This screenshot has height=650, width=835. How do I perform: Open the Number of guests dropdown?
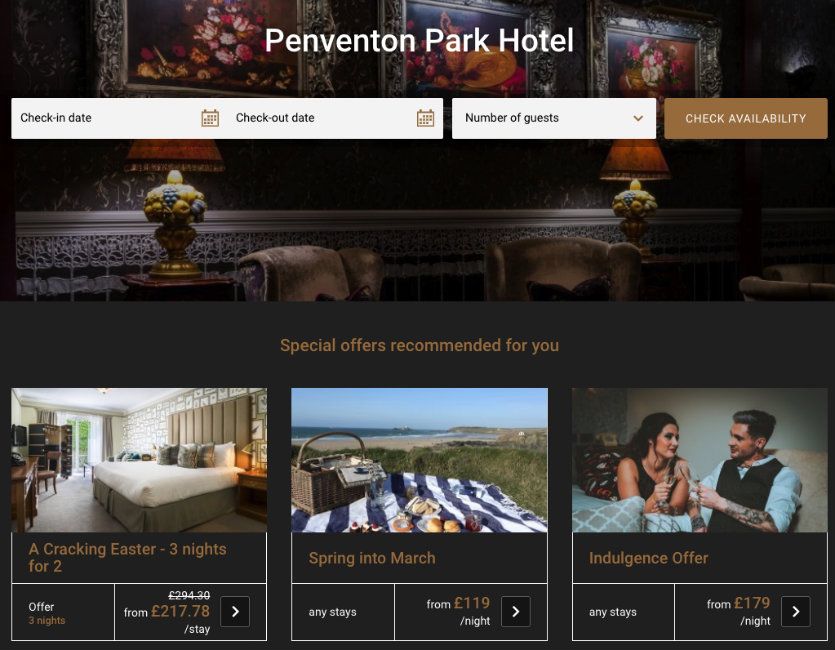(x=554, y=118)
